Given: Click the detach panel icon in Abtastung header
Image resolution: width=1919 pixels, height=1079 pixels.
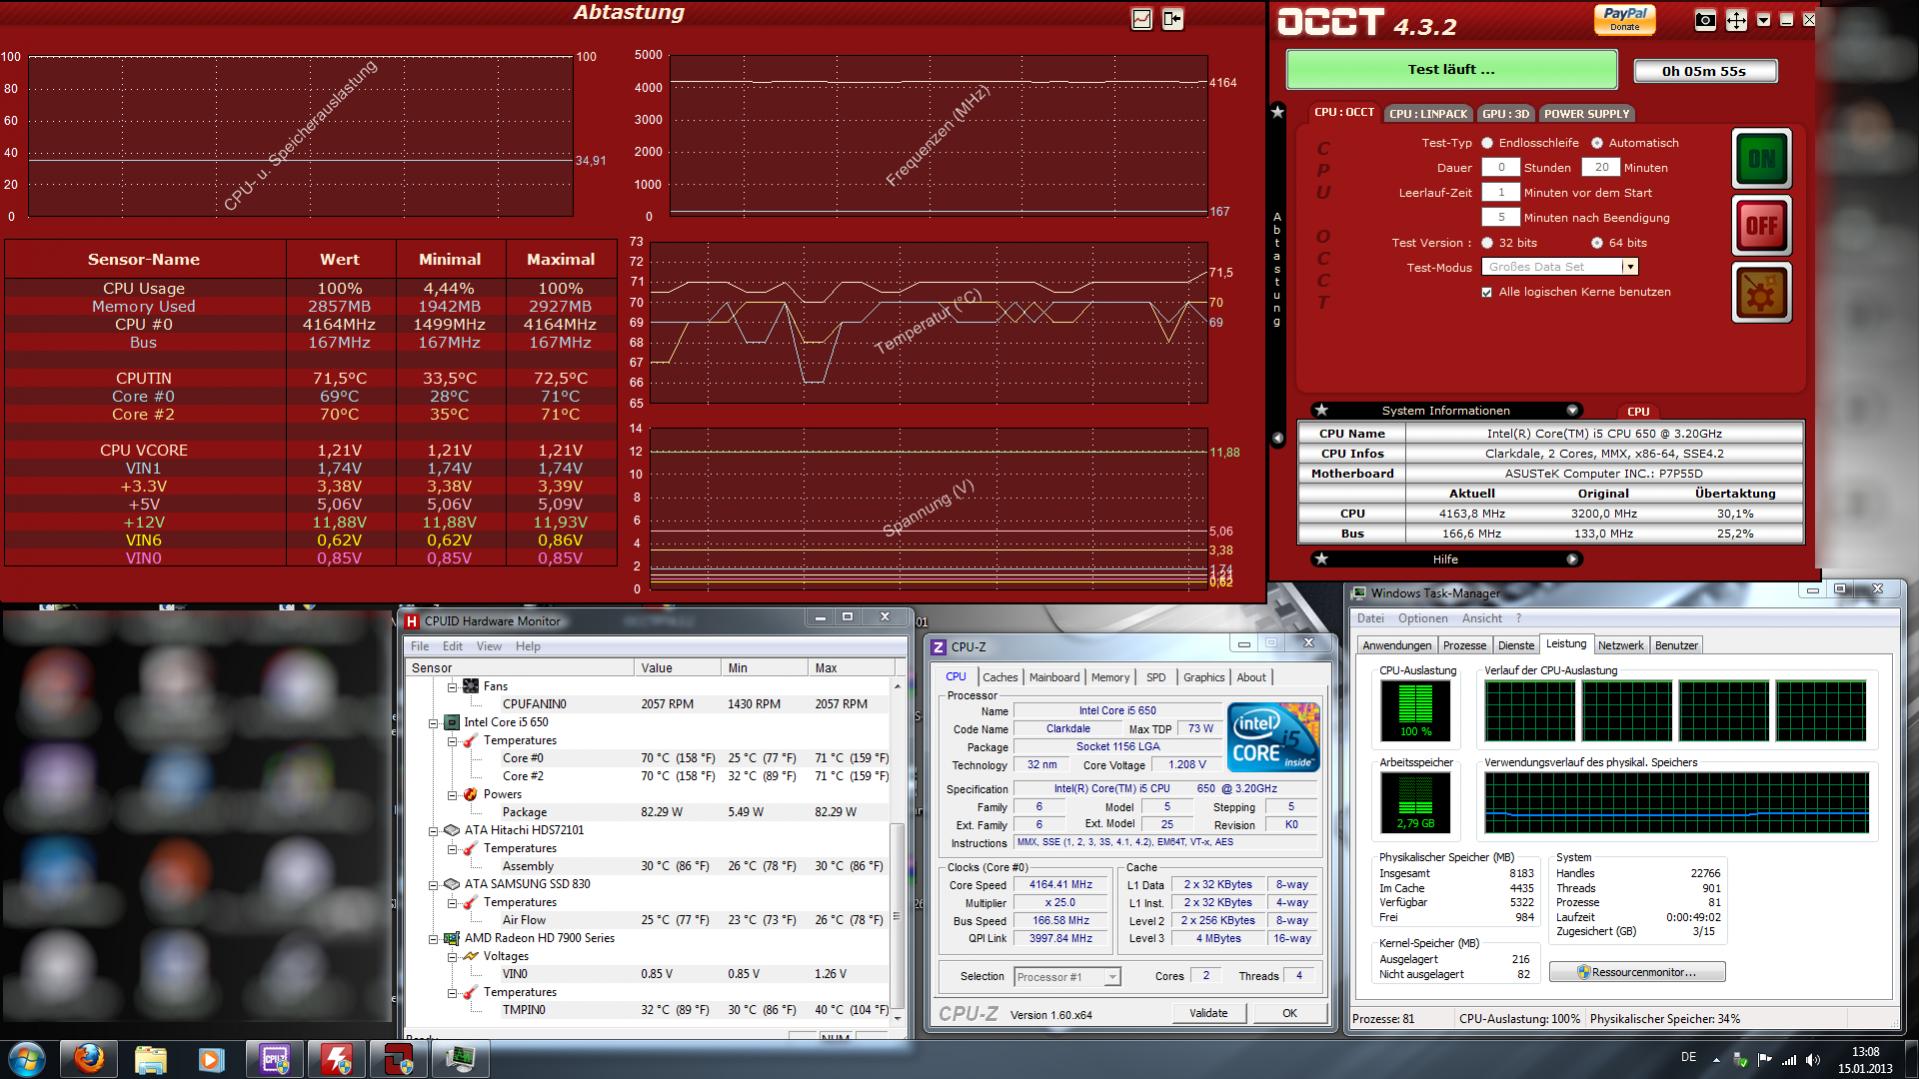Looking at the screenshot, I should (1172, 19).
